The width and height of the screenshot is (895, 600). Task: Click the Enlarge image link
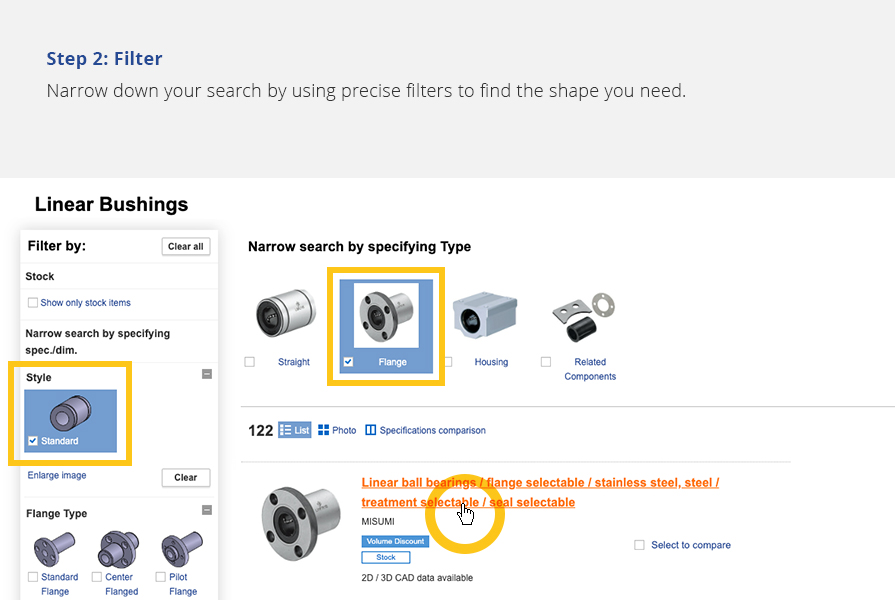[57, 475]
